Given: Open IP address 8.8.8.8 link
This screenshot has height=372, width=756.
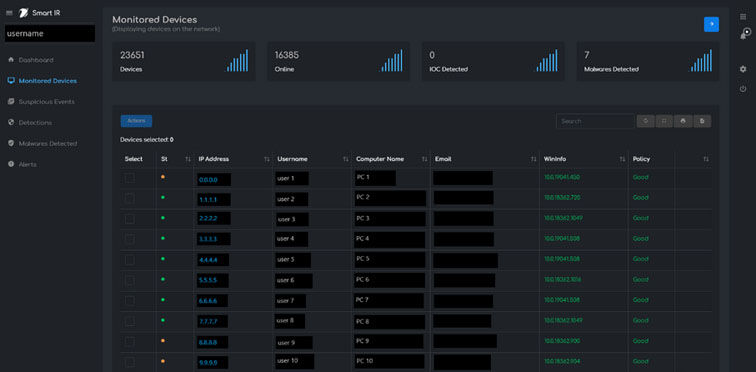Looking at the screenshot, I should pos(208,342).
